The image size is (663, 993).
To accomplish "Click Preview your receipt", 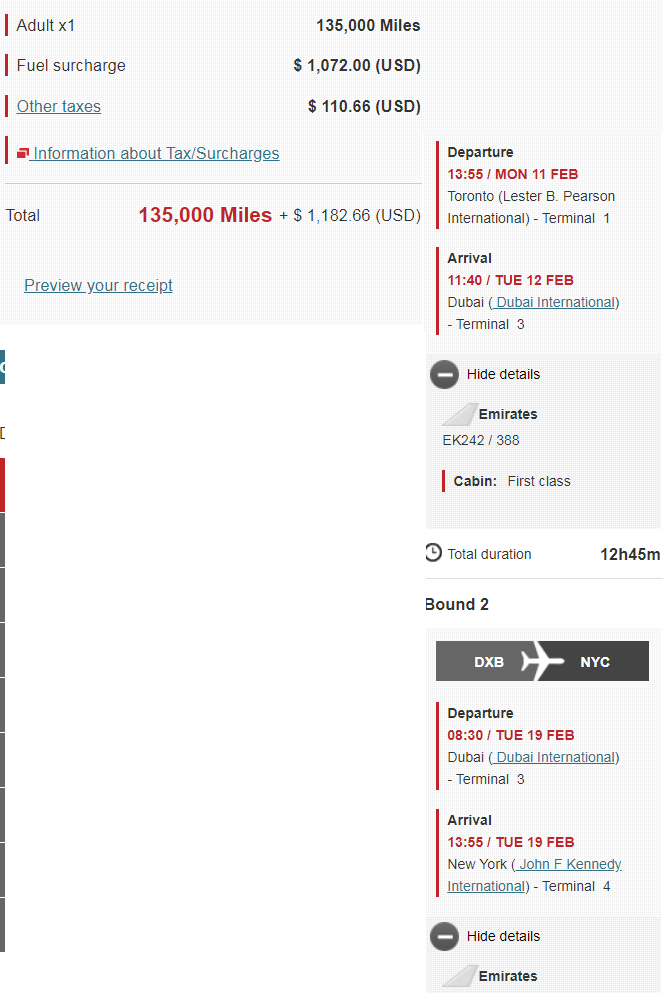I will coord(98,285).
